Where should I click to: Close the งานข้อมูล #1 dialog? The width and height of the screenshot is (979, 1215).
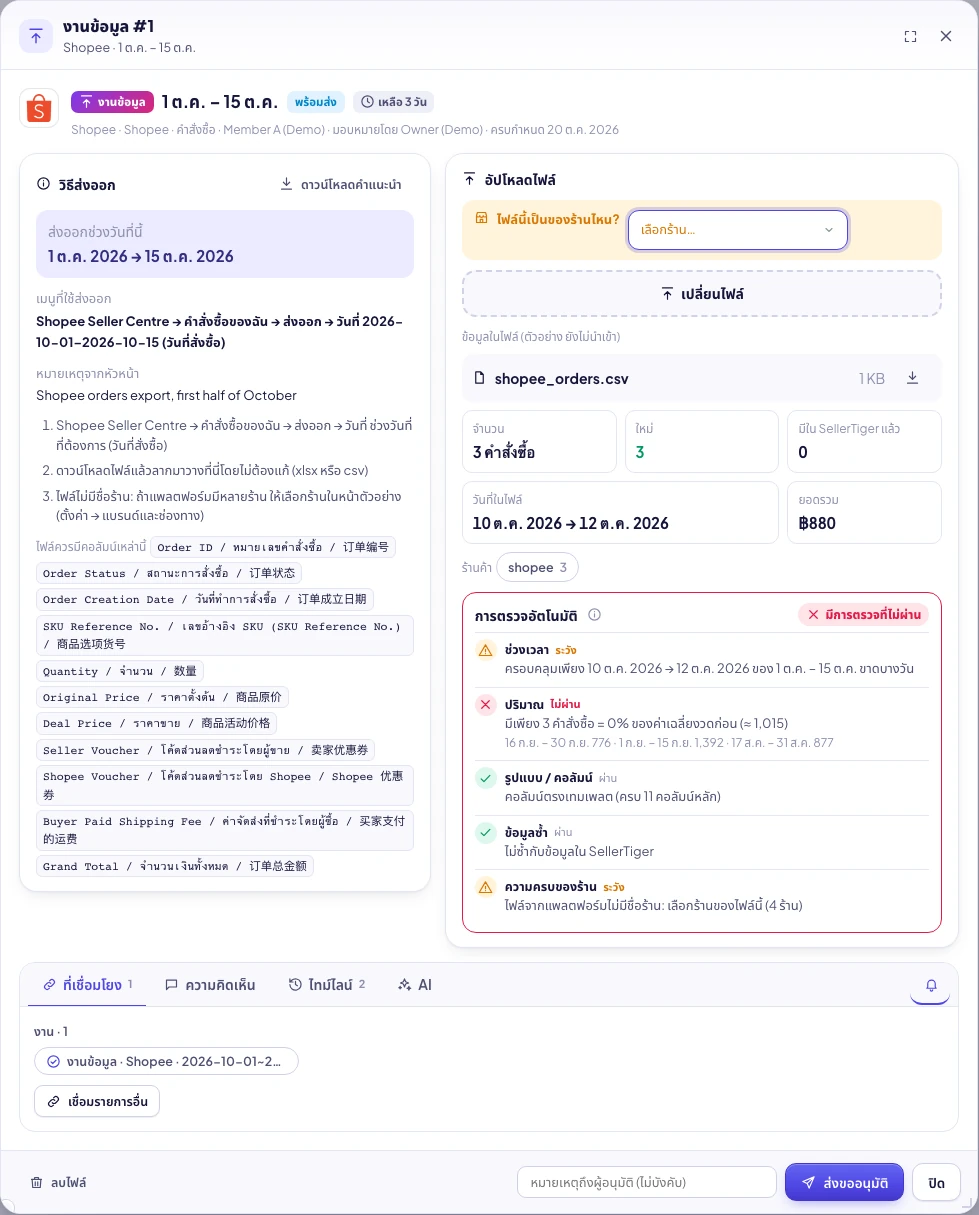coord(946,36)
